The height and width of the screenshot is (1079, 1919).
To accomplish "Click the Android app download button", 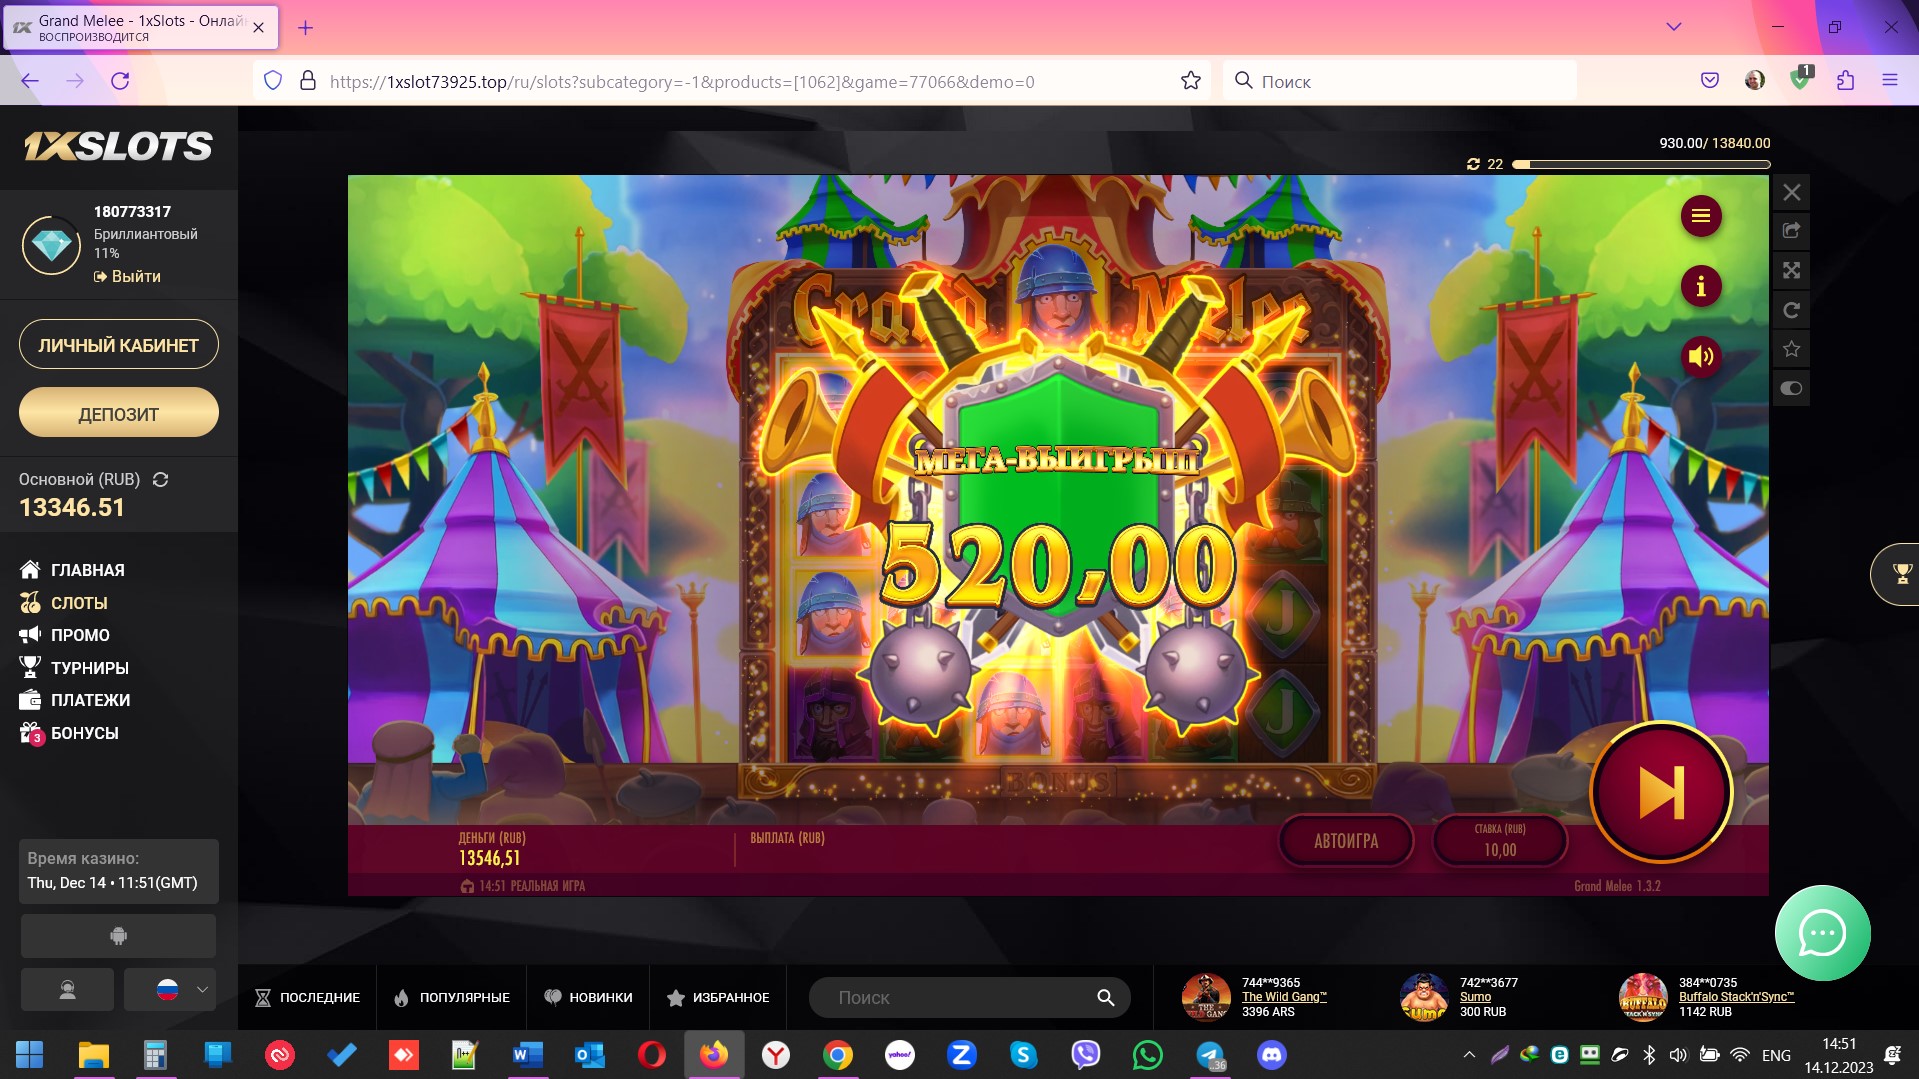I will pyautogui.click(x=118, y=936).
